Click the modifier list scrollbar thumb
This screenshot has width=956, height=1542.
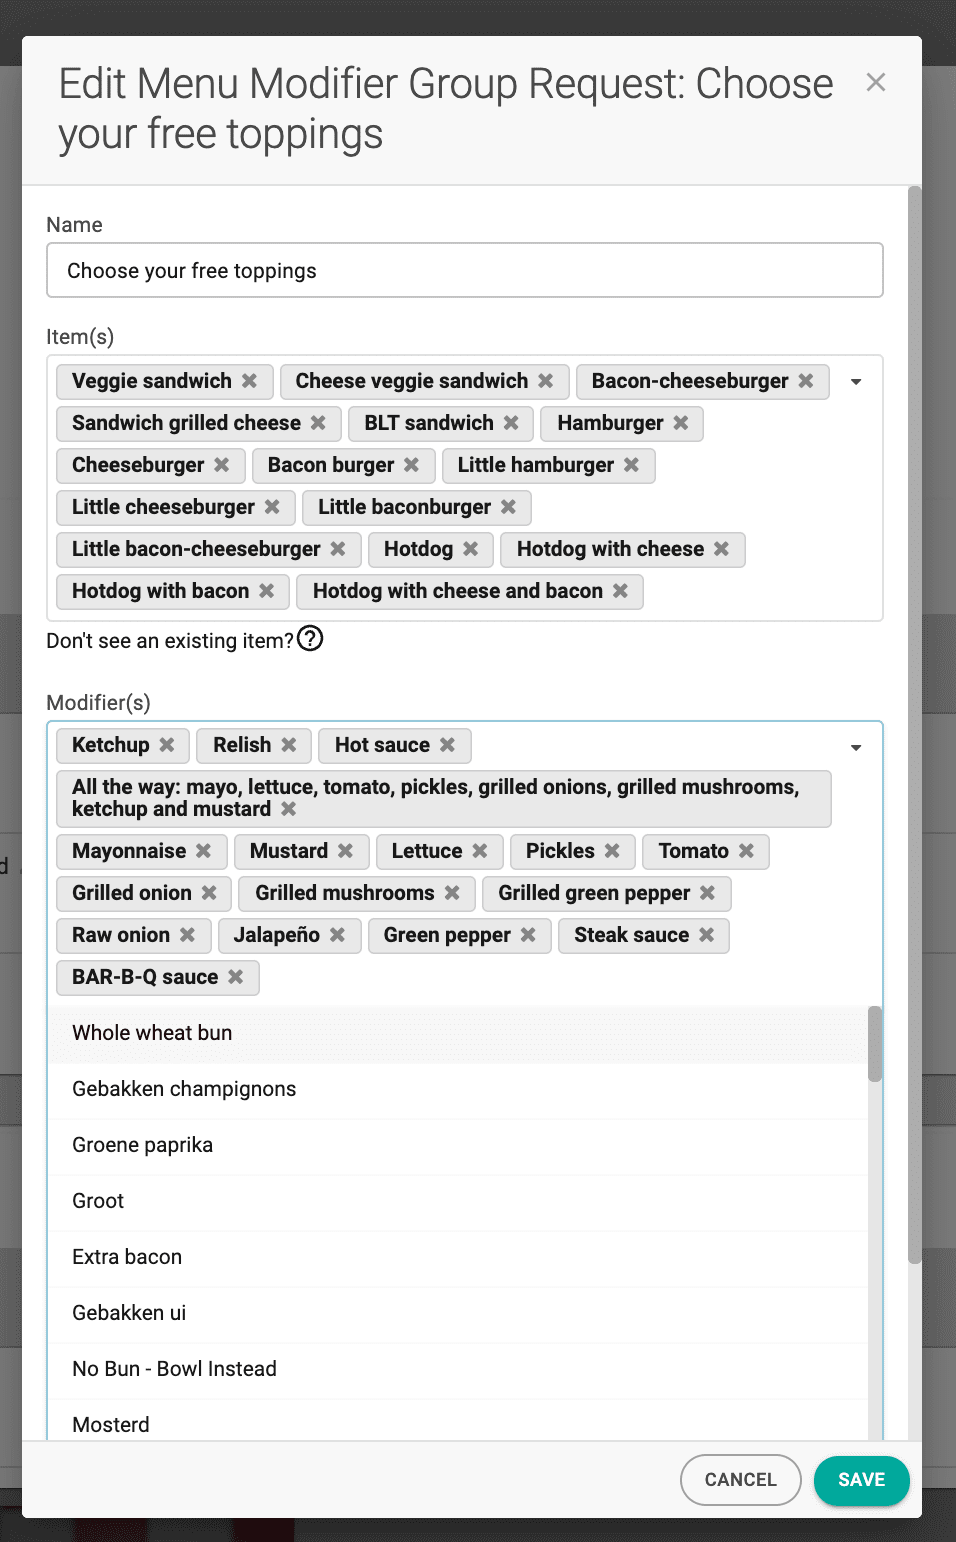tap(875, 1044)
